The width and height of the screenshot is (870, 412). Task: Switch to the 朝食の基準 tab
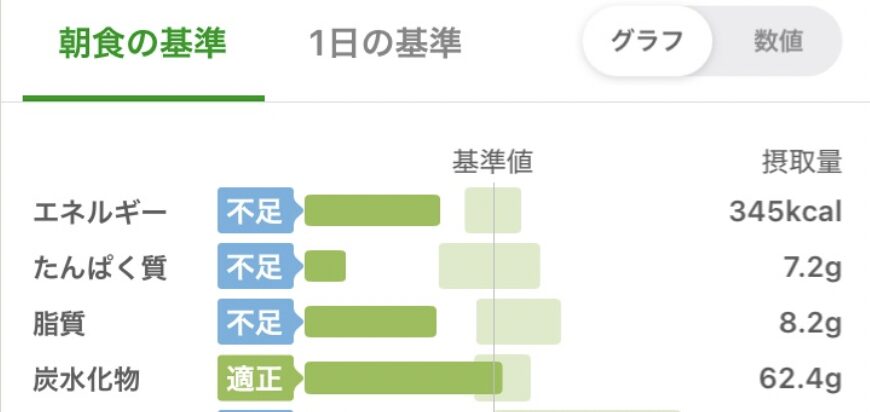pyautogui.click(x=144, y=44)
